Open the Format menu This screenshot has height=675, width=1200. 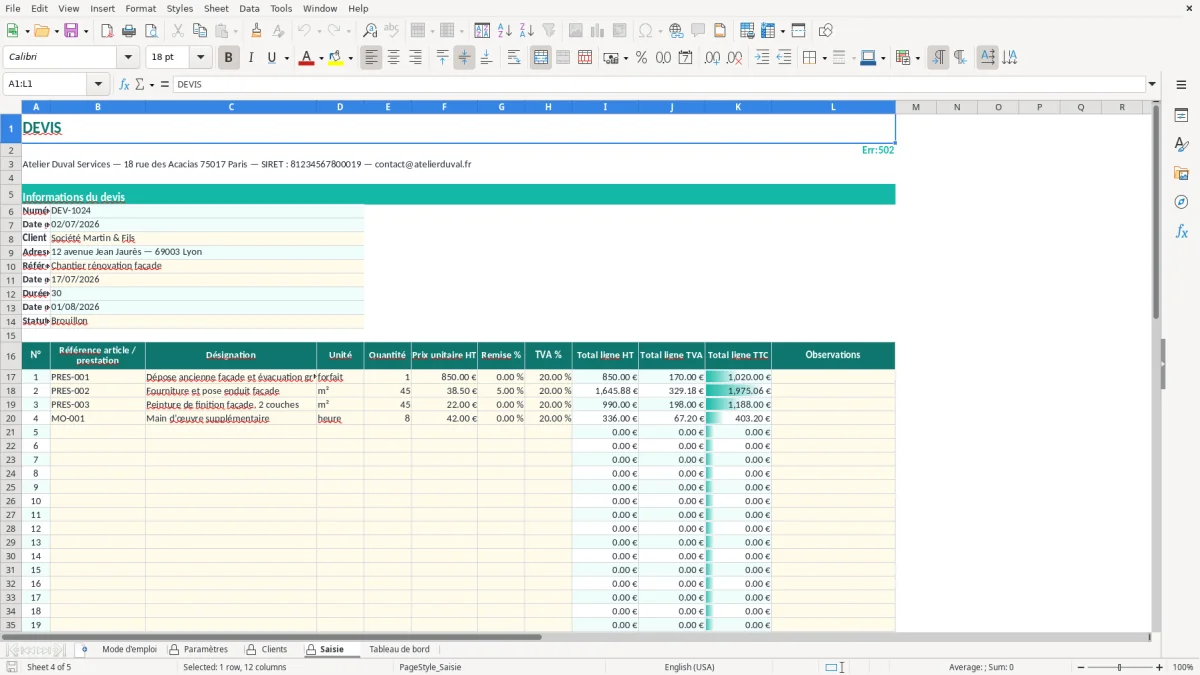click(x=141, y=8)
